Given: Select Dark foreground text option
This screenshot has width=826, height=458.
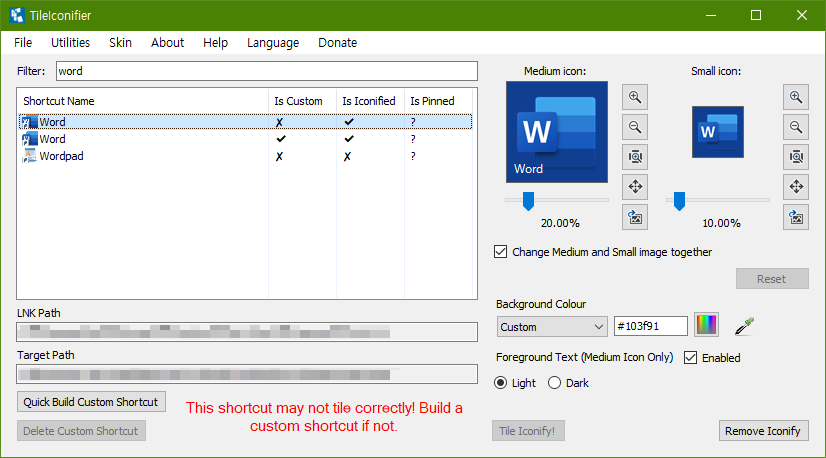Looking at the screenshot, I should point(554,383).
